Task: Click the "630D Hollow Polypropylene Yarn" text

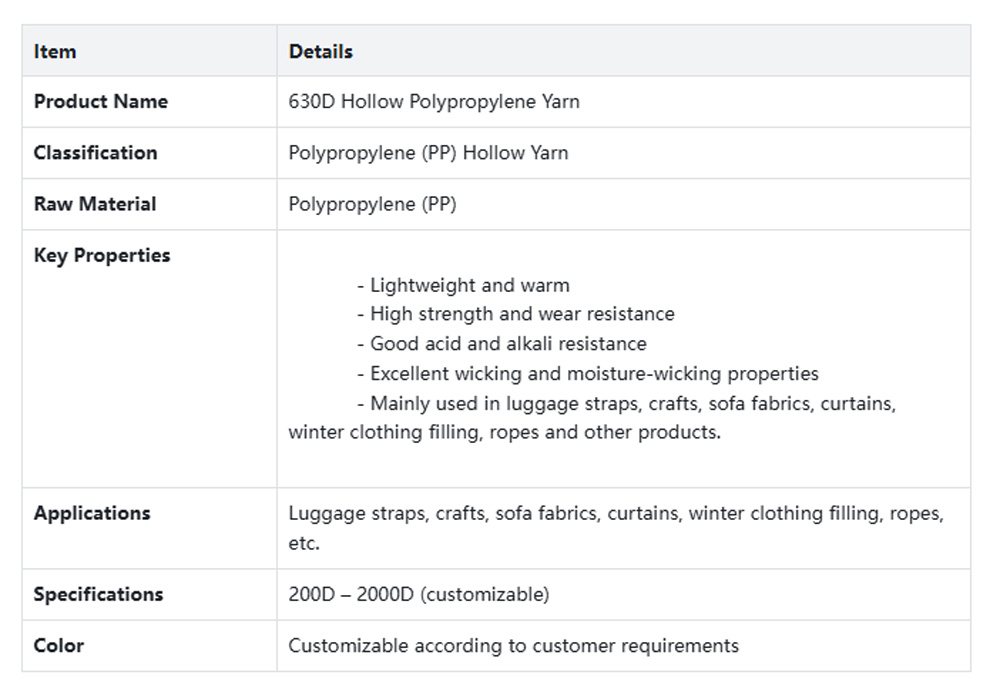Action: pos(433,102)
